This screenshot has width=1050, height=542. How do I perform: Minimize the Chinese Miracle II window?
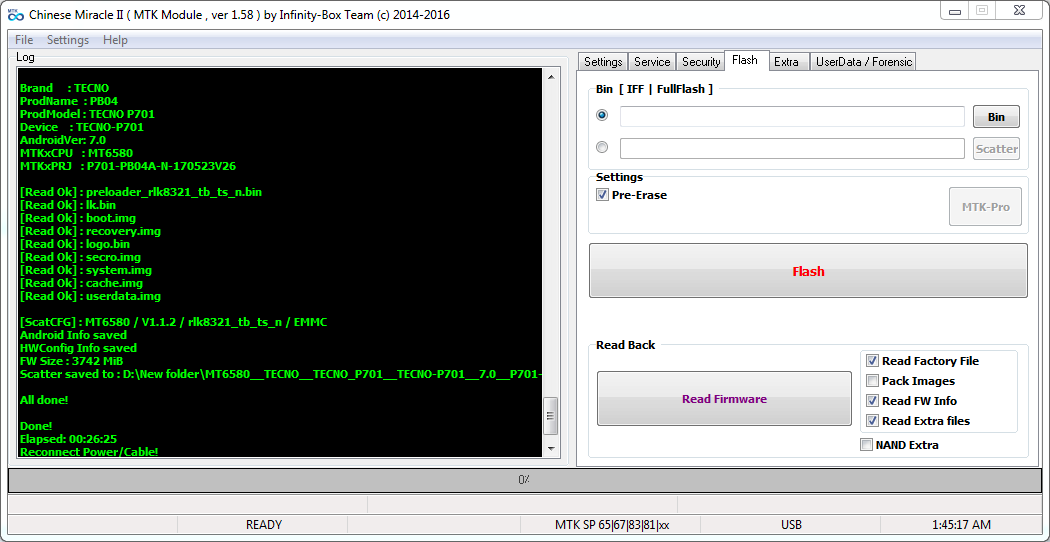(954, 10)
